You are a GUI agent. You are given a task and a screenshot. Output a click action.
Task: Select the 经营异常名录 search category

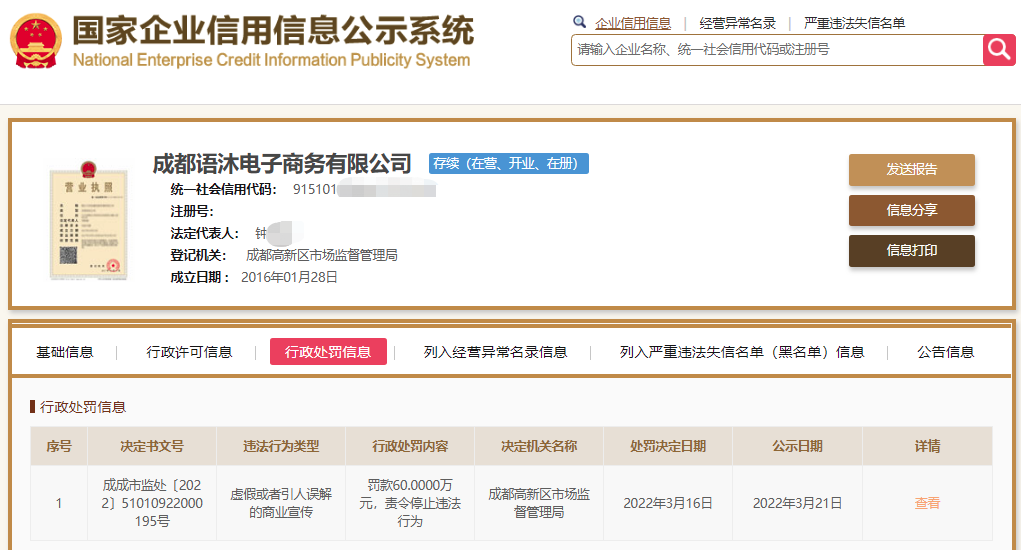737,23
